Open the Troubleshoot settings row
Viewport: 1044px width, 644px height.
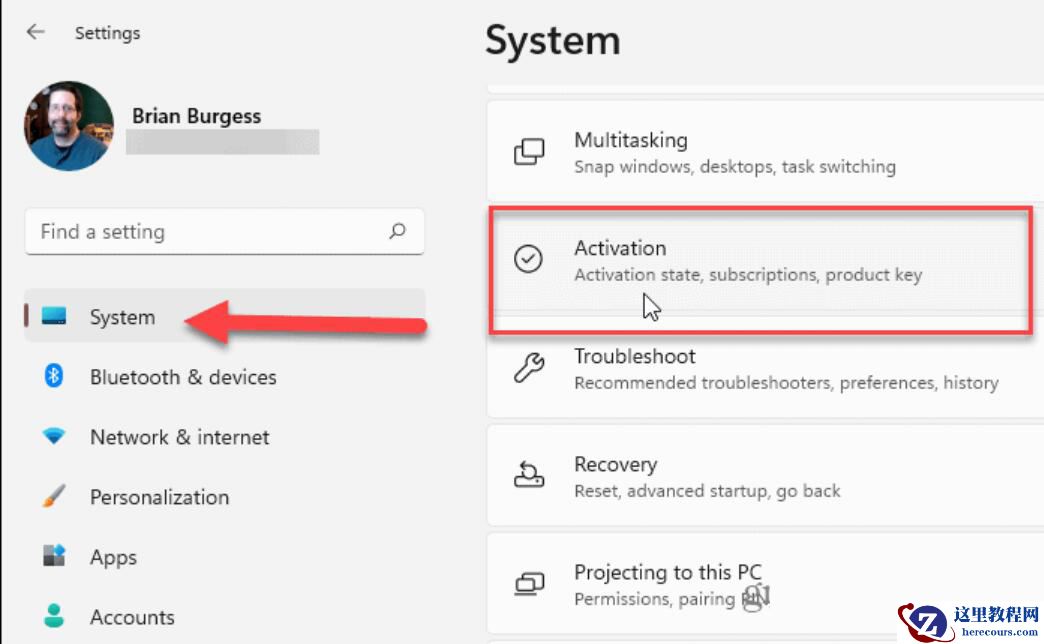pos(760,368)
